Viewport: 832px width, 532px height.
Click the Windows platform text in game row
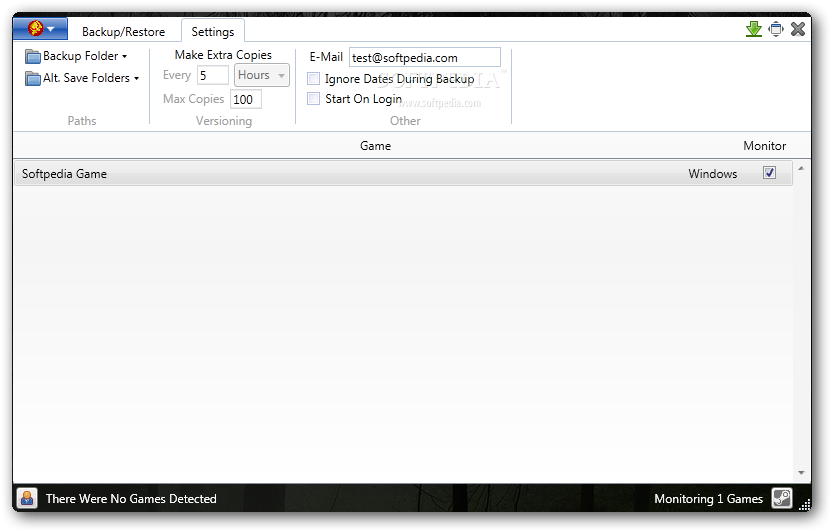(713, 174)
